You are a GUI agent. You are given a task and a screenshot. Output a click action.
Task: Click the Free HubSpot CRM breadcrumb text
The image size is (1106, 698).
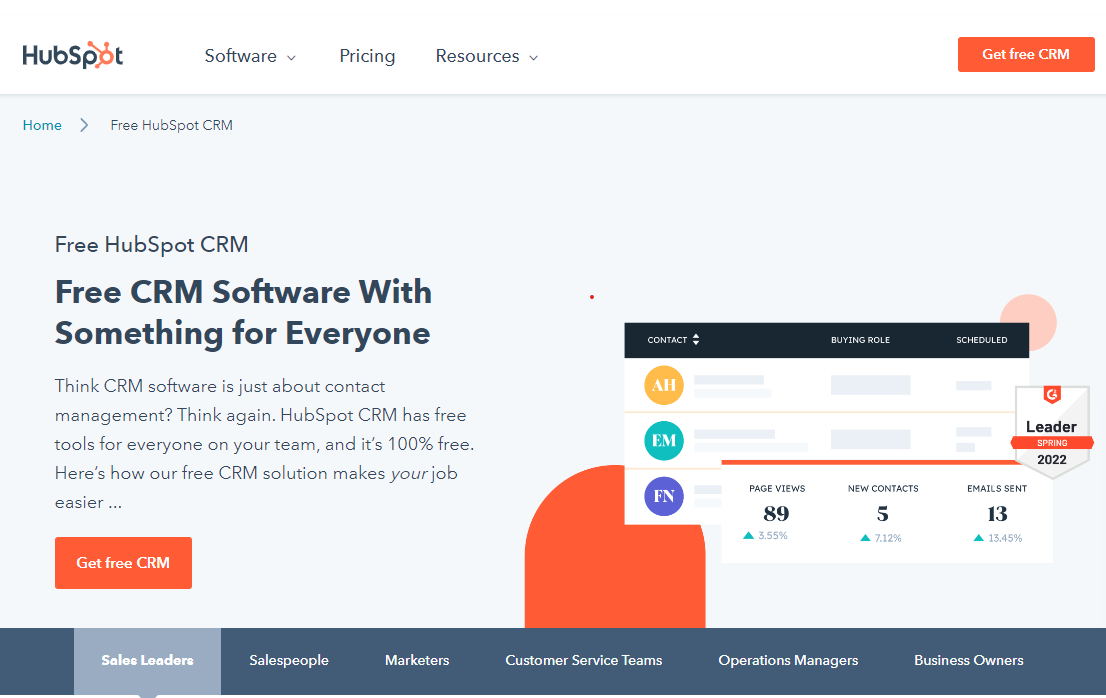click(171, 125)
